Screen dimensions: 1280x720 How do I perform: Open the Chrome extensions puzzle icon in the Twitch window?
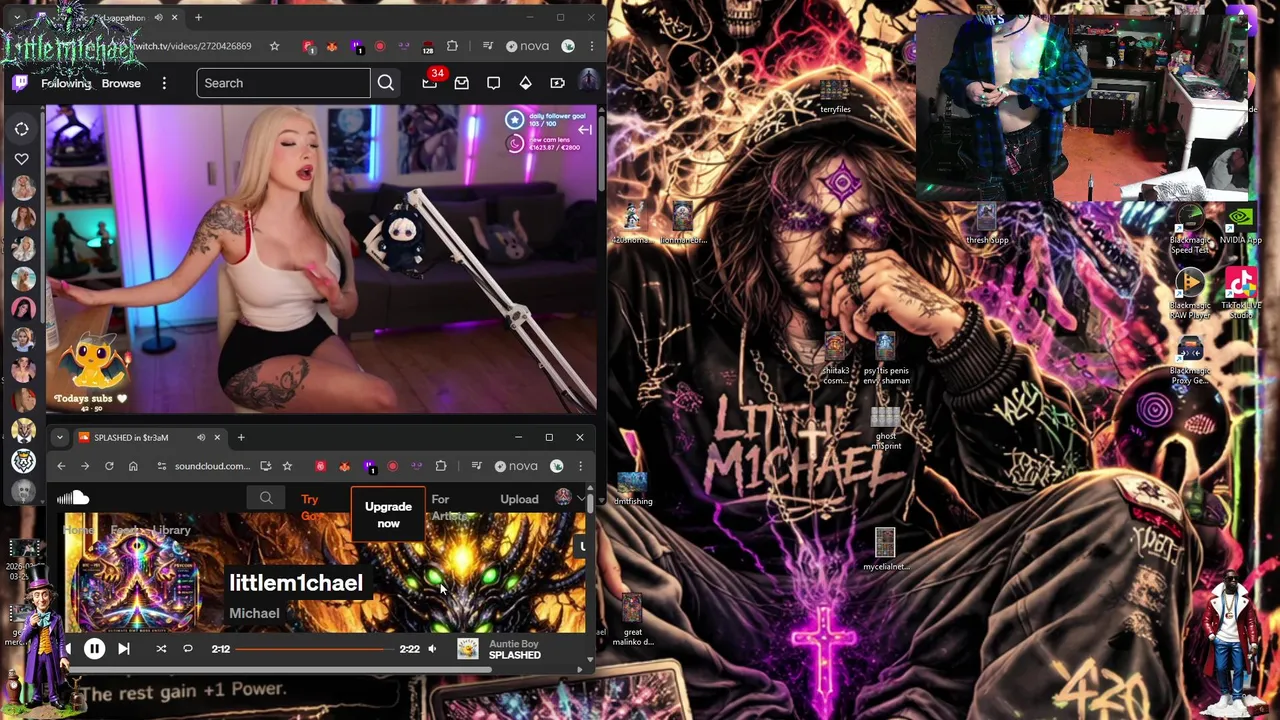pos(452,46)
